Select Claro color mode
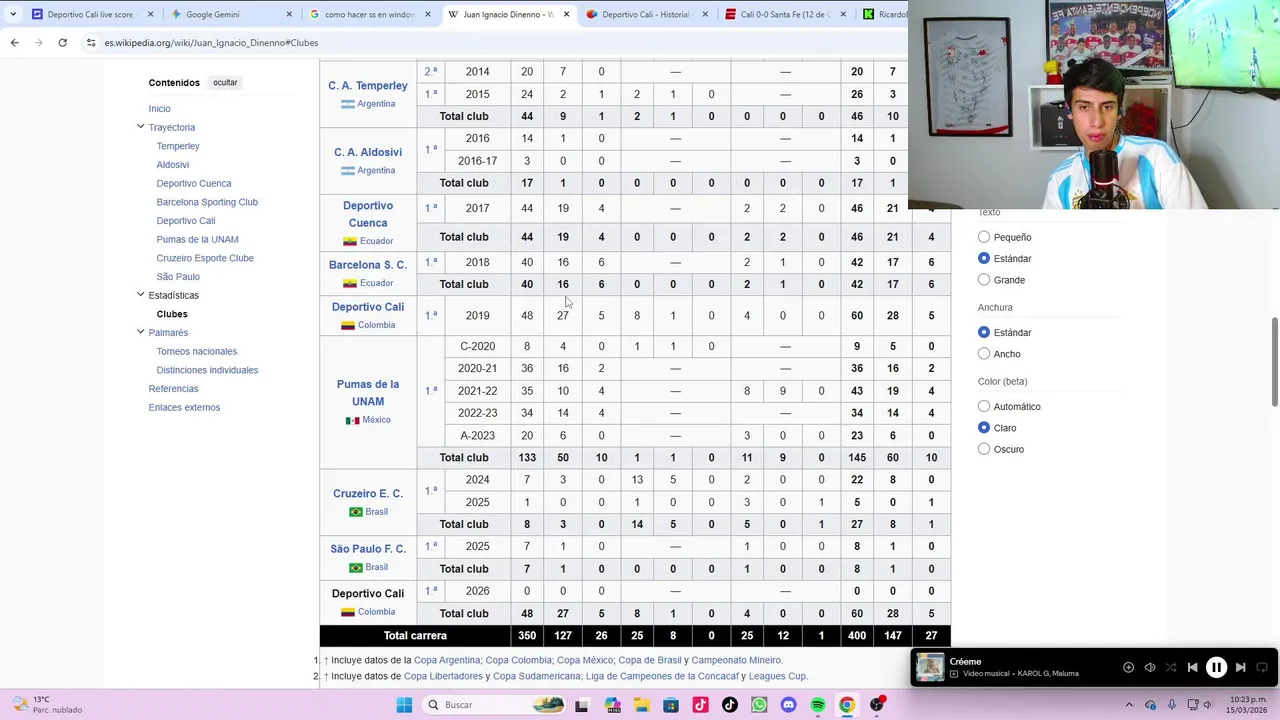This screenshot has width=1280, height=720. [984, 428]
